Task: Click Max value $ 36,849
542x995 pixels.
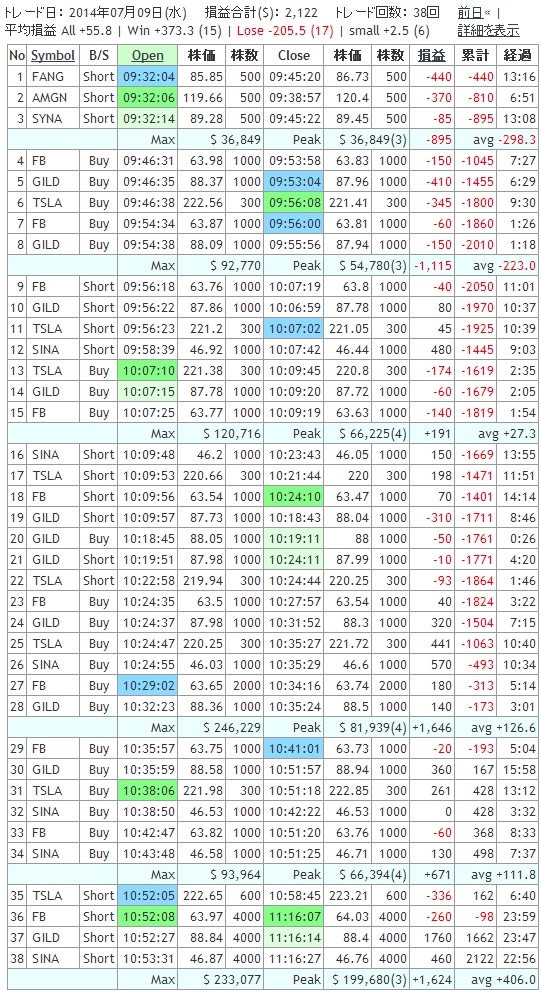Action: [235, 140]
